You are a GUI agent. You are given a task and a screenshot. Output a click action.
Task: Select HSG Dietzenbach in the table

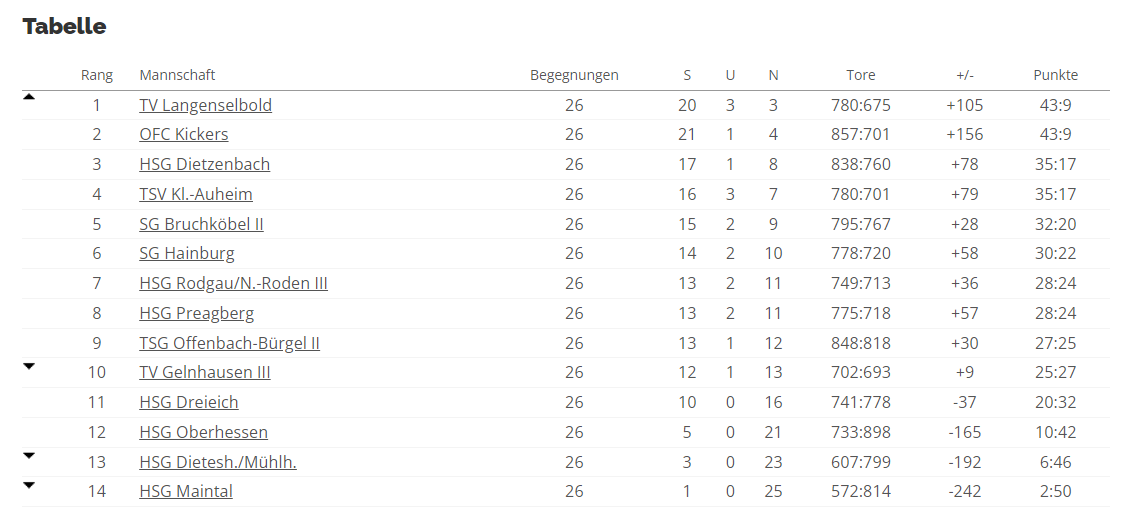(x=205, y=165)
